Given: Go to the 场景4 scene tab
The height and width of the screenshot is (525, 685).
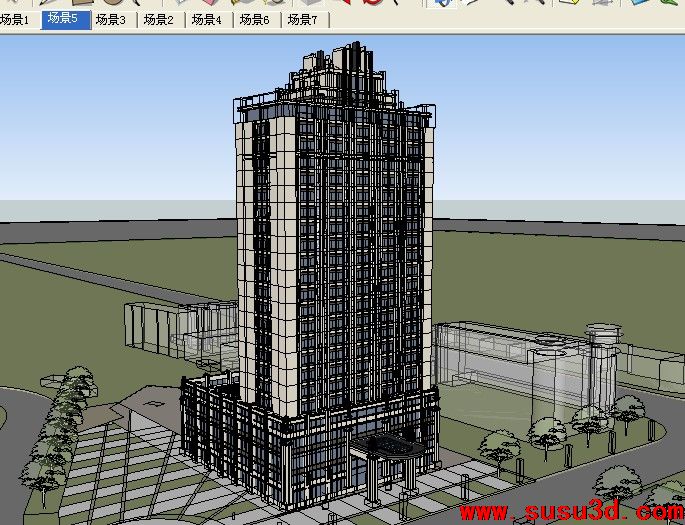Looking at the screenshot, I should point(210,20).
